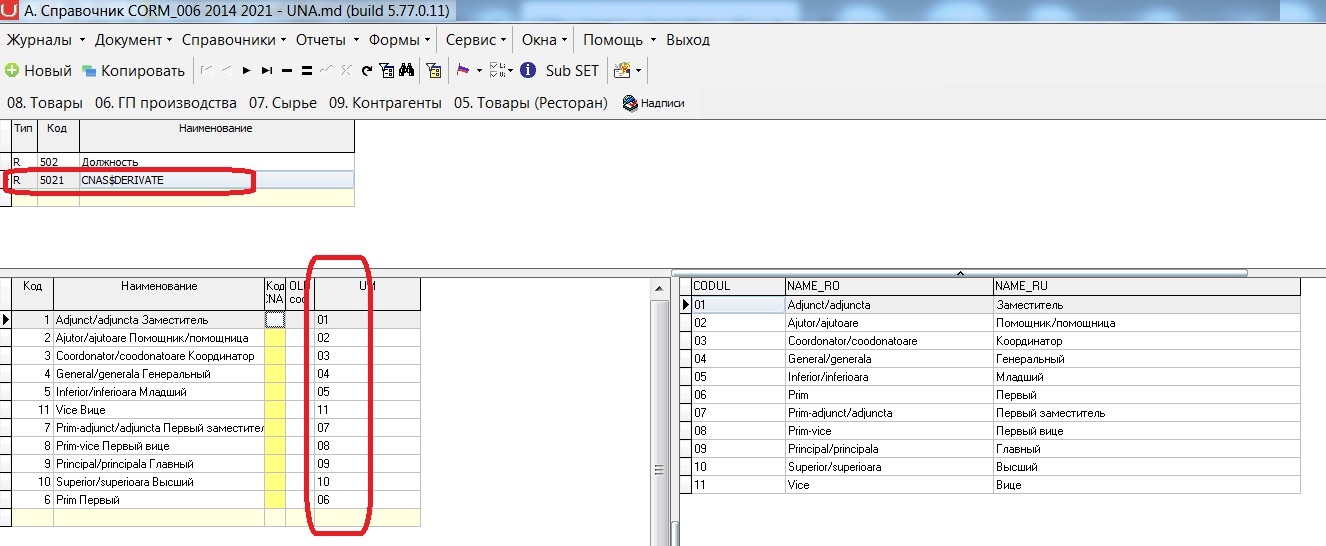The height and width of the screenshot is (546, 1326).
Task: Open the flag icon dropdown arrow
Action: [x=479, y=71]
